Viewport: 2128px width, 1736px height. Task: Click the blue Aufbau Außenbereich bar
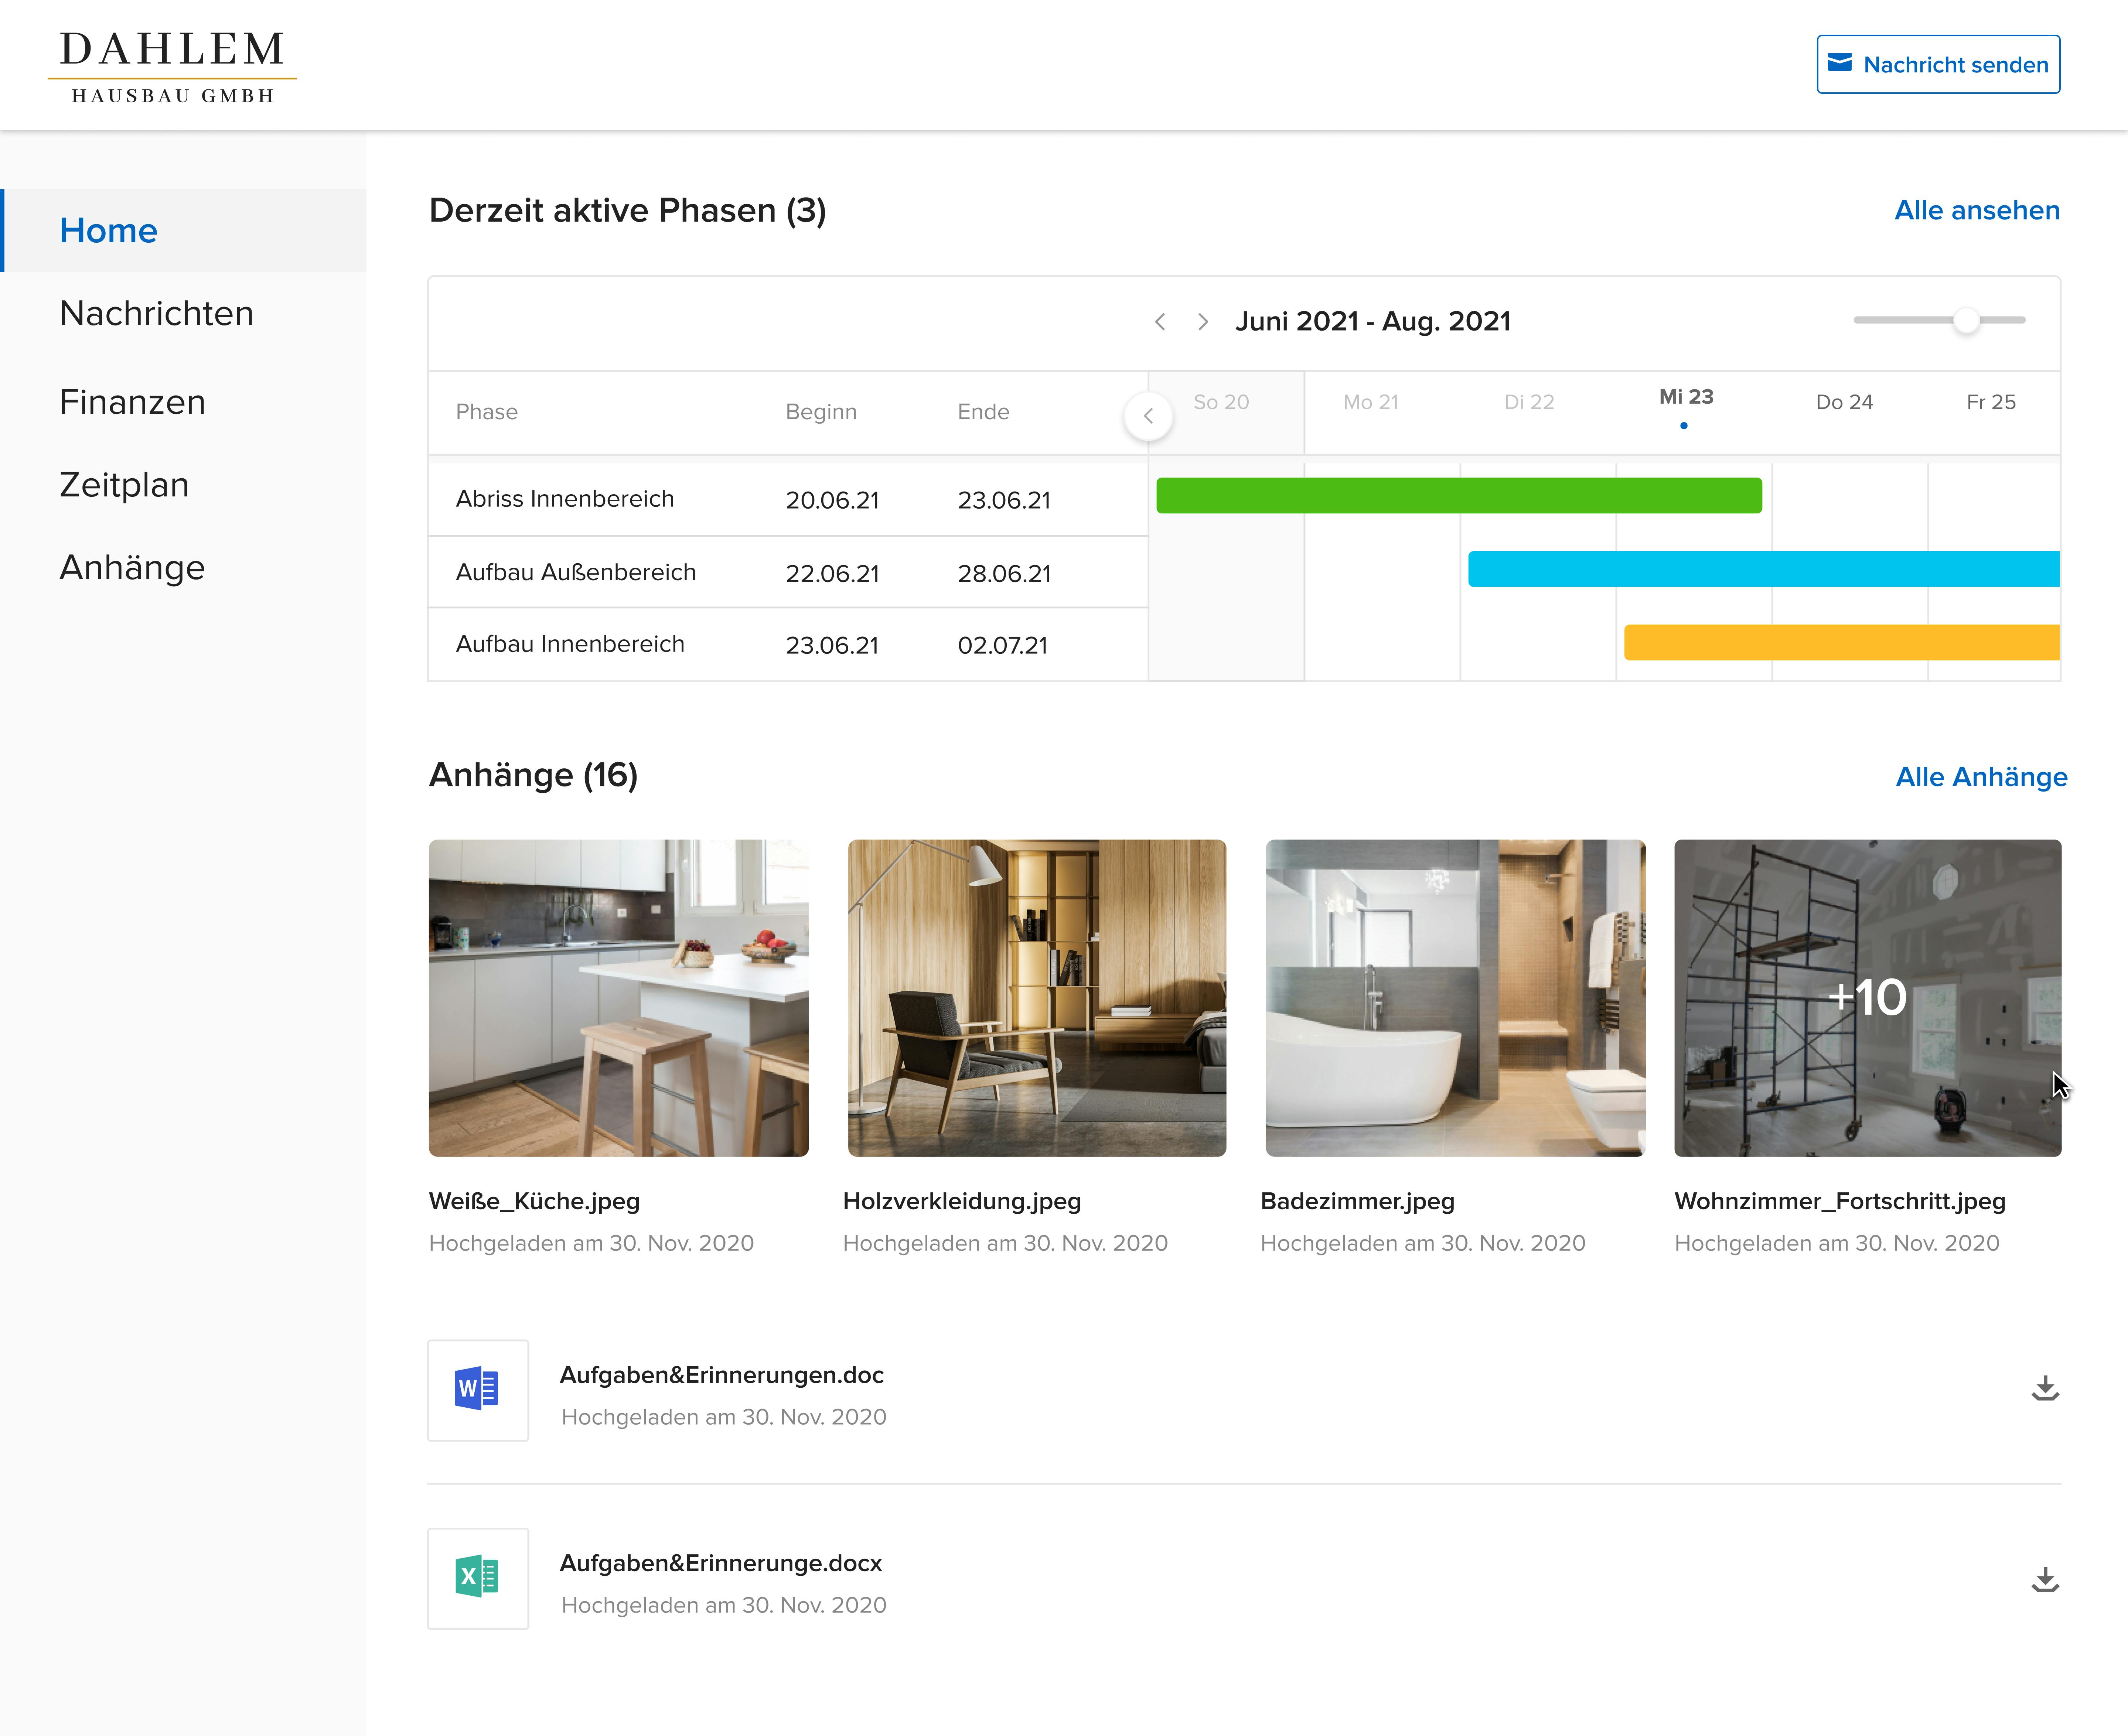1764,569
